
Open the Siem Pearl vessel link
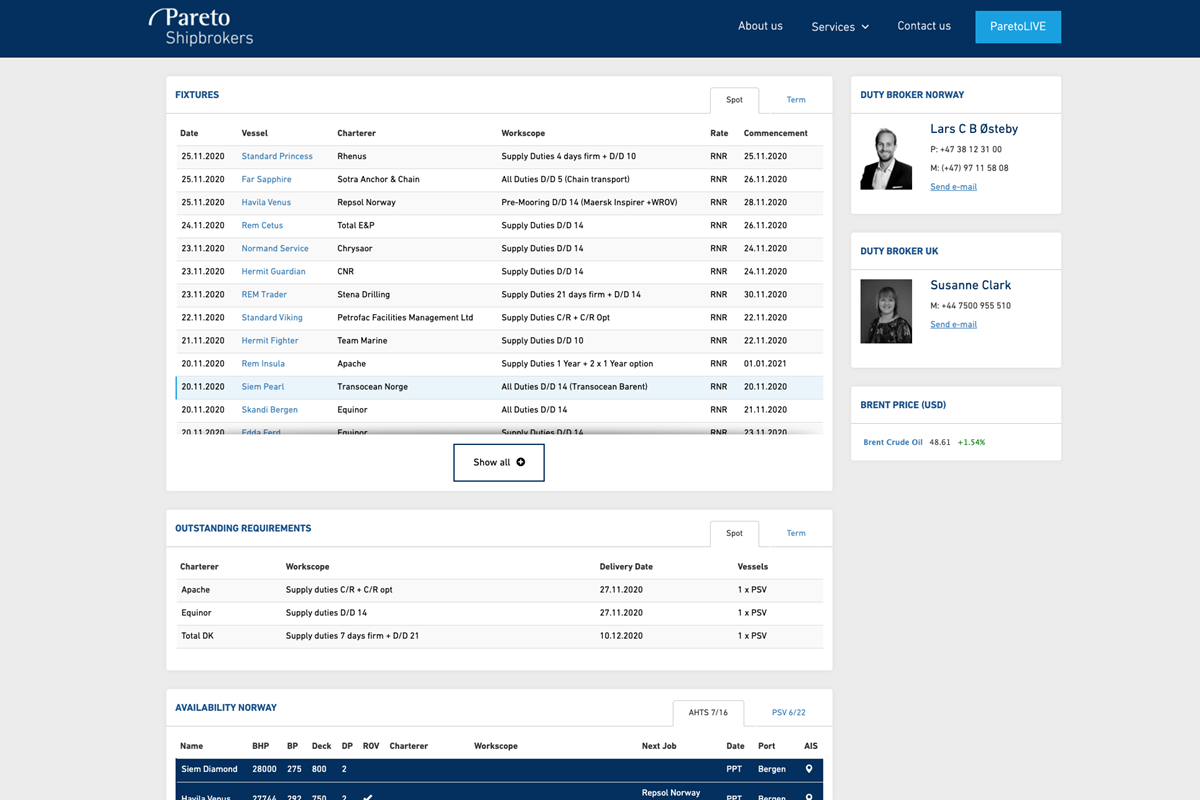point(263,386)
